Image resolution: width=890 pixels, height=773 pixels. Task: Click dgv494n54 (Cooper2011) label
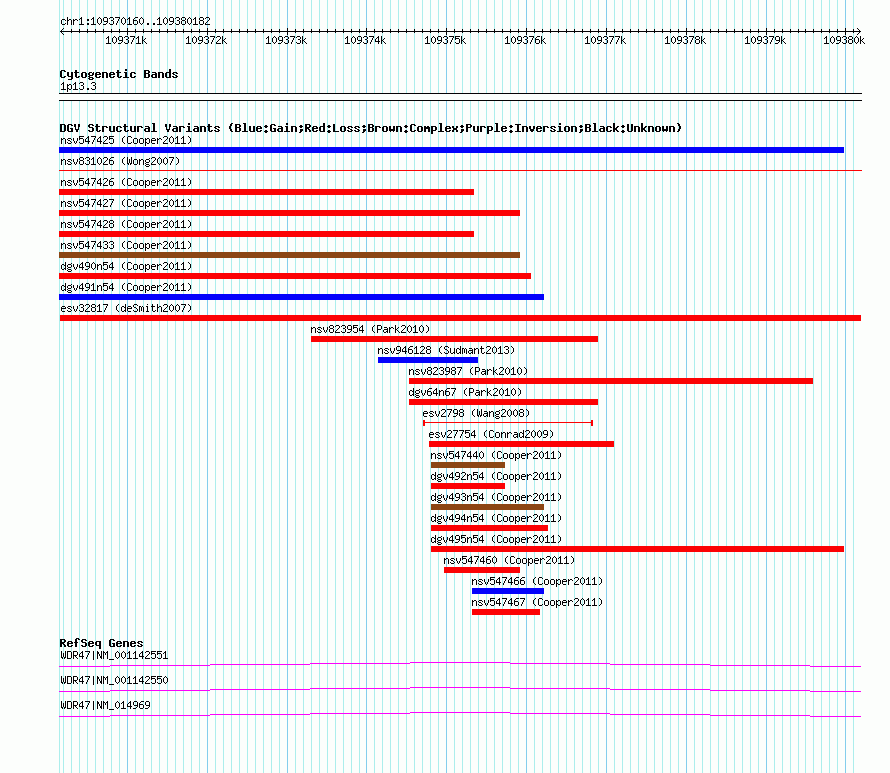(496, 518)
